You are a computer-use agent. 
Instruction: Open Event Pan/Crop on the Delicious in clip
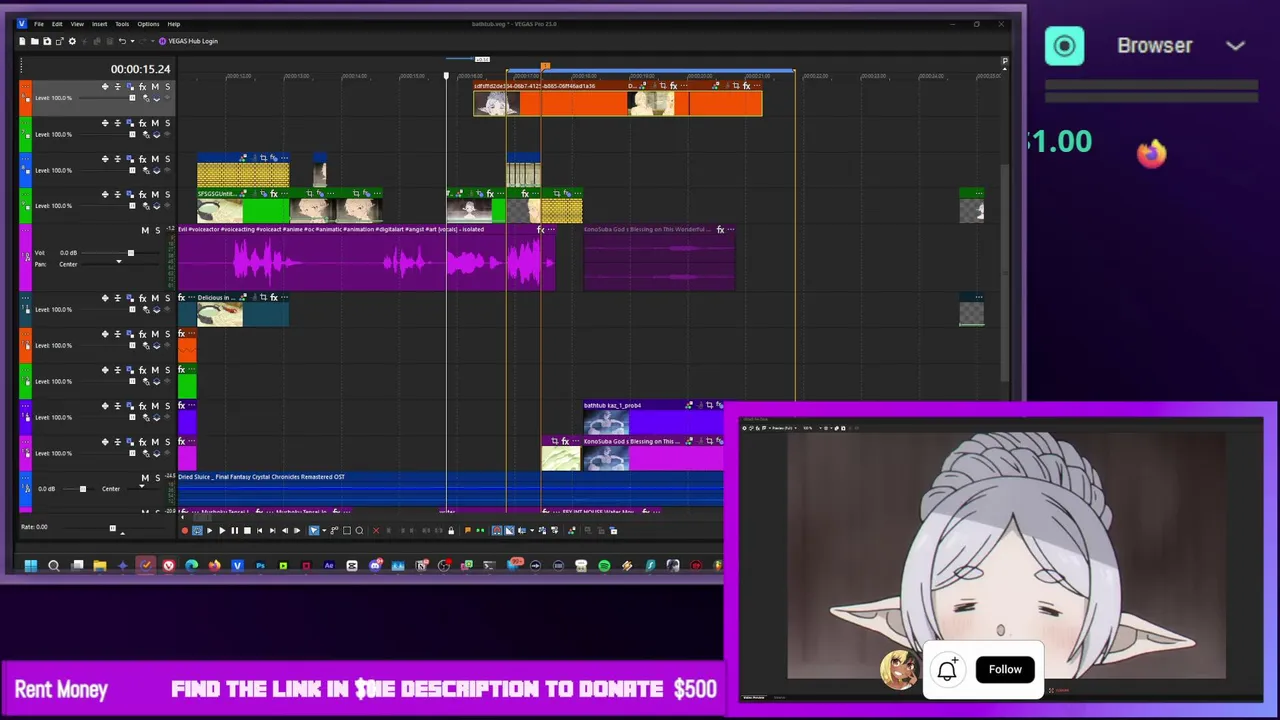pyautogui.click(x=263, y=297)
